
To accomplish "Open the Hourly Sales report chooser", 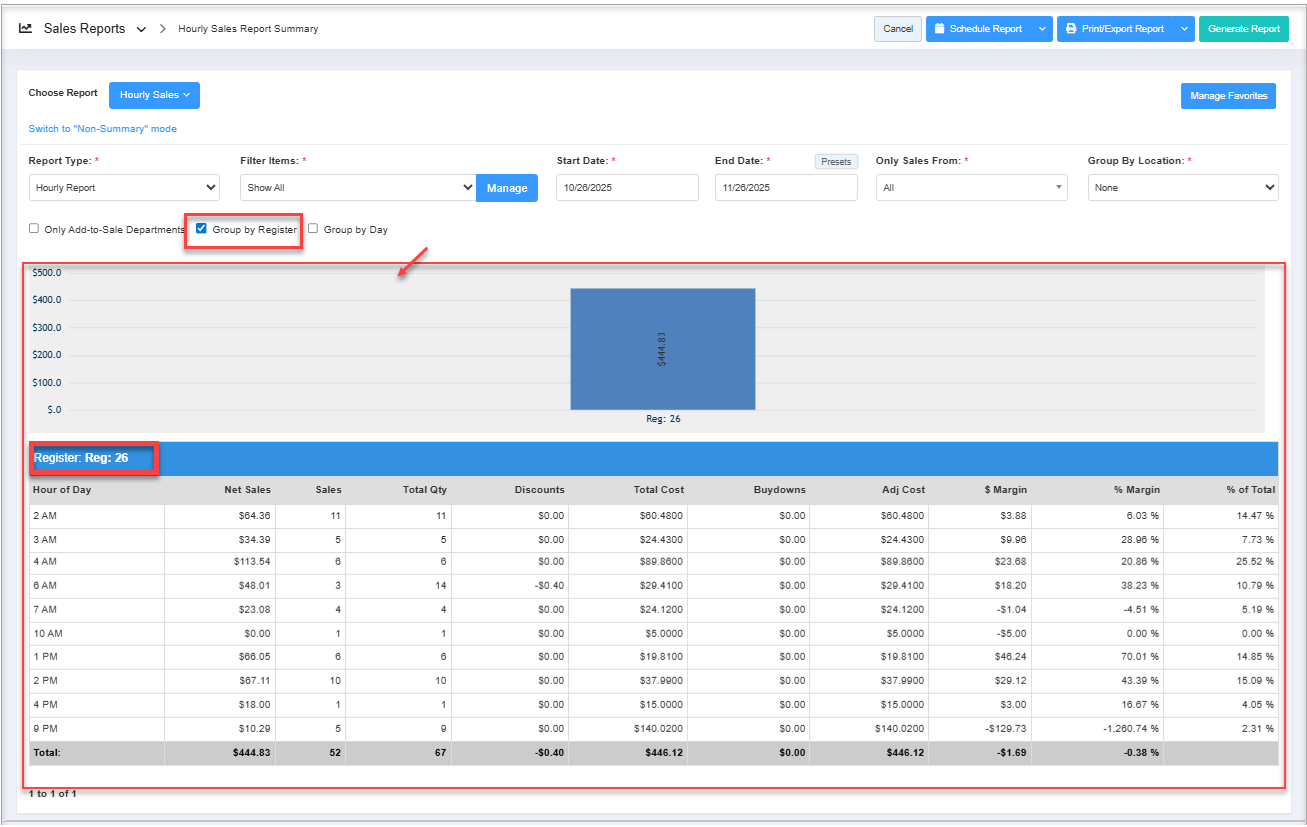I will (154, 95).
